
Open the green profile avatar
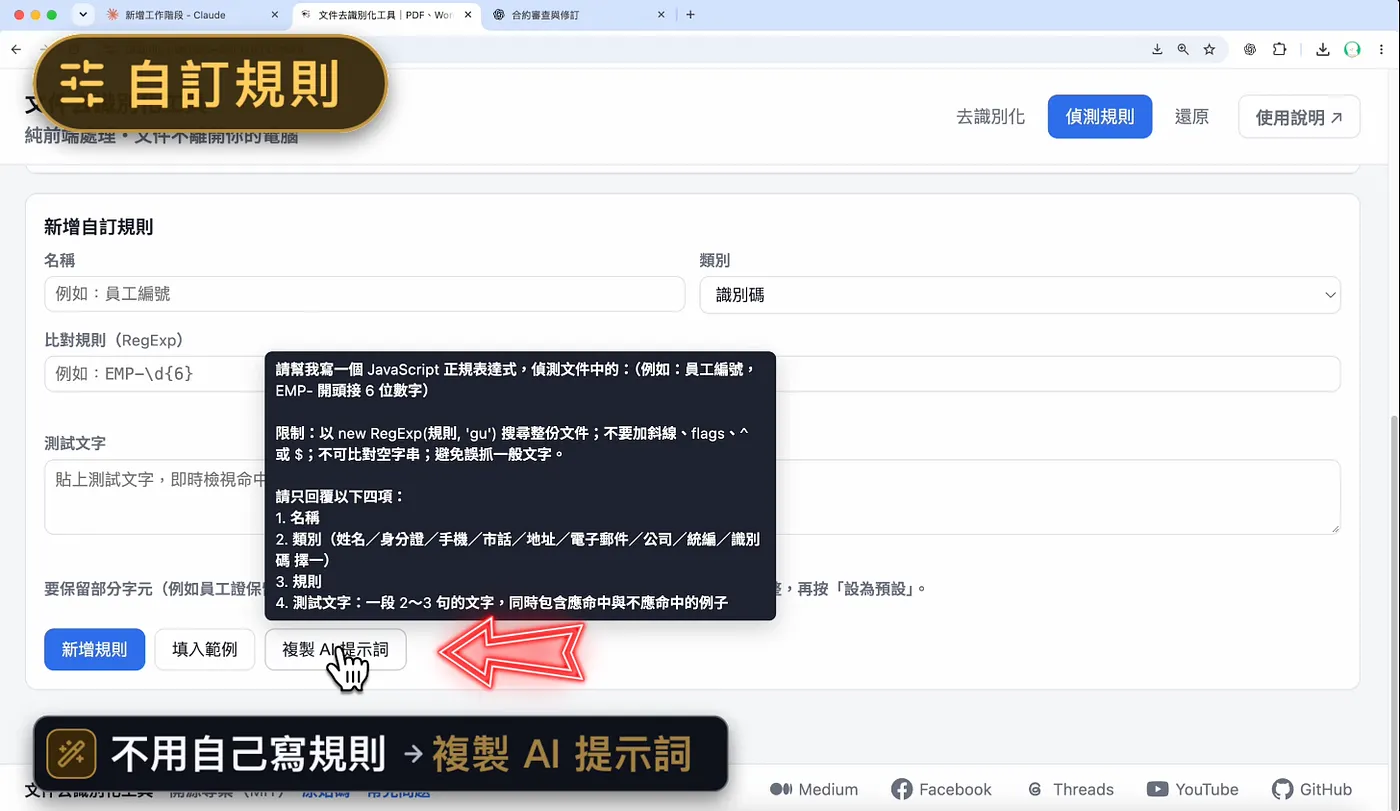tap(1352, 49)
